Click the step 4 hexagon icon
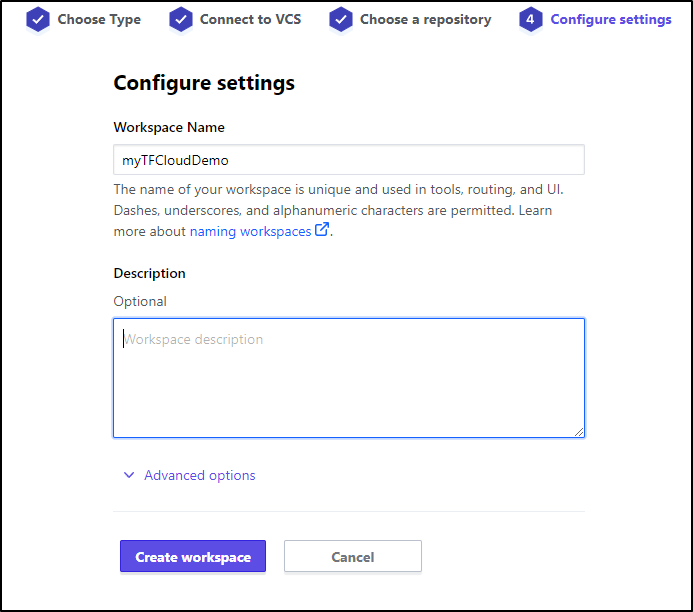 530,19
